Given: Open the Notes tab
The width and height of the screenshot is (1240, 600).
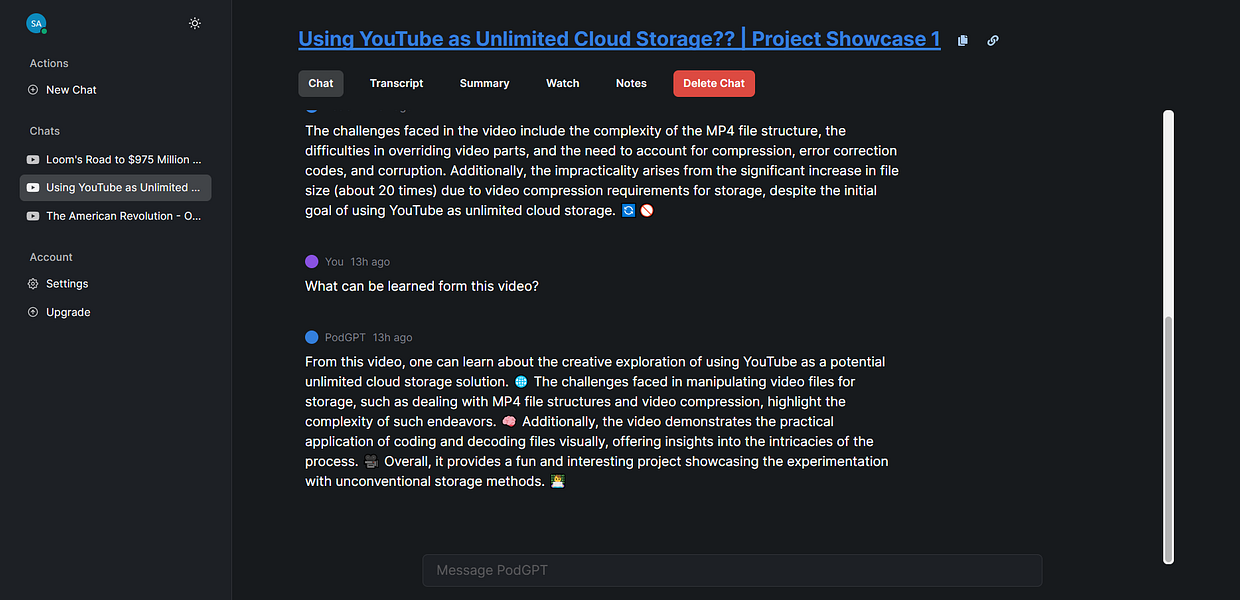Looking at the screenshot, I should tap(631, 84).
